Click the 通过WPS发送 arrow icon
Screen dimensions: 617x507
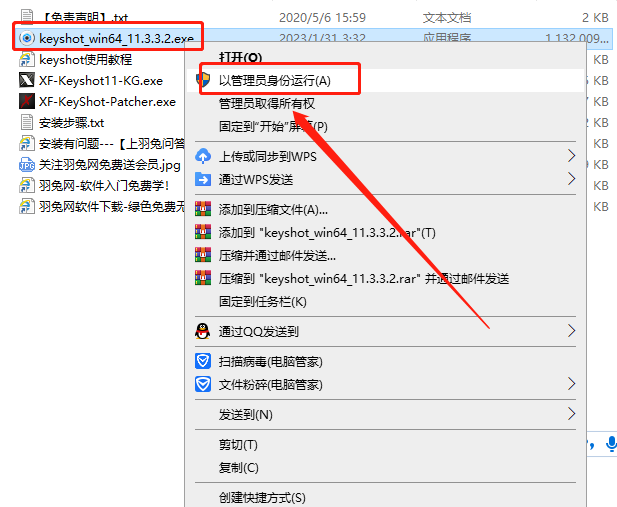point(203,179)
